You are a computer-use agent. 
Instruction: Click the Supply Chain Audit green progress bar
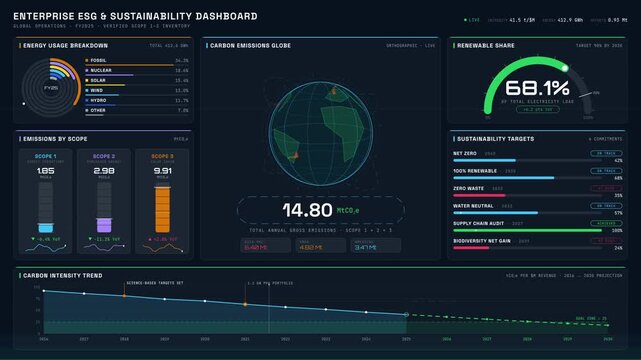[527, 230]
